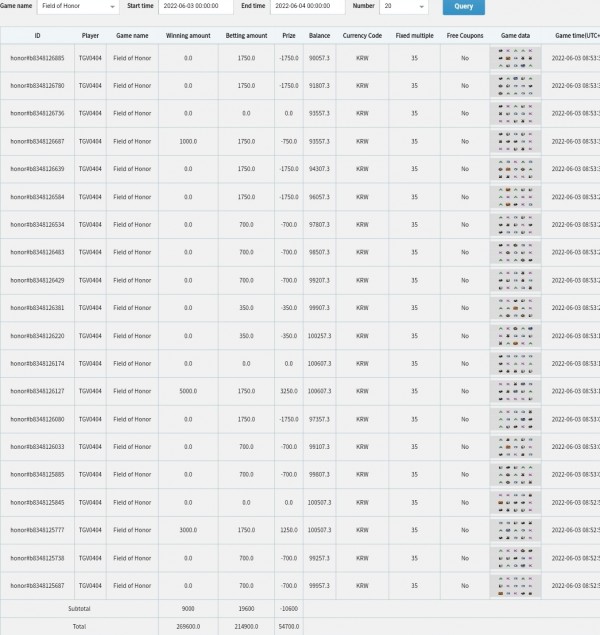Screen dimensions: 600x635
Task: View game data thumbnail for honor#b8348126127
Action: 515,391
